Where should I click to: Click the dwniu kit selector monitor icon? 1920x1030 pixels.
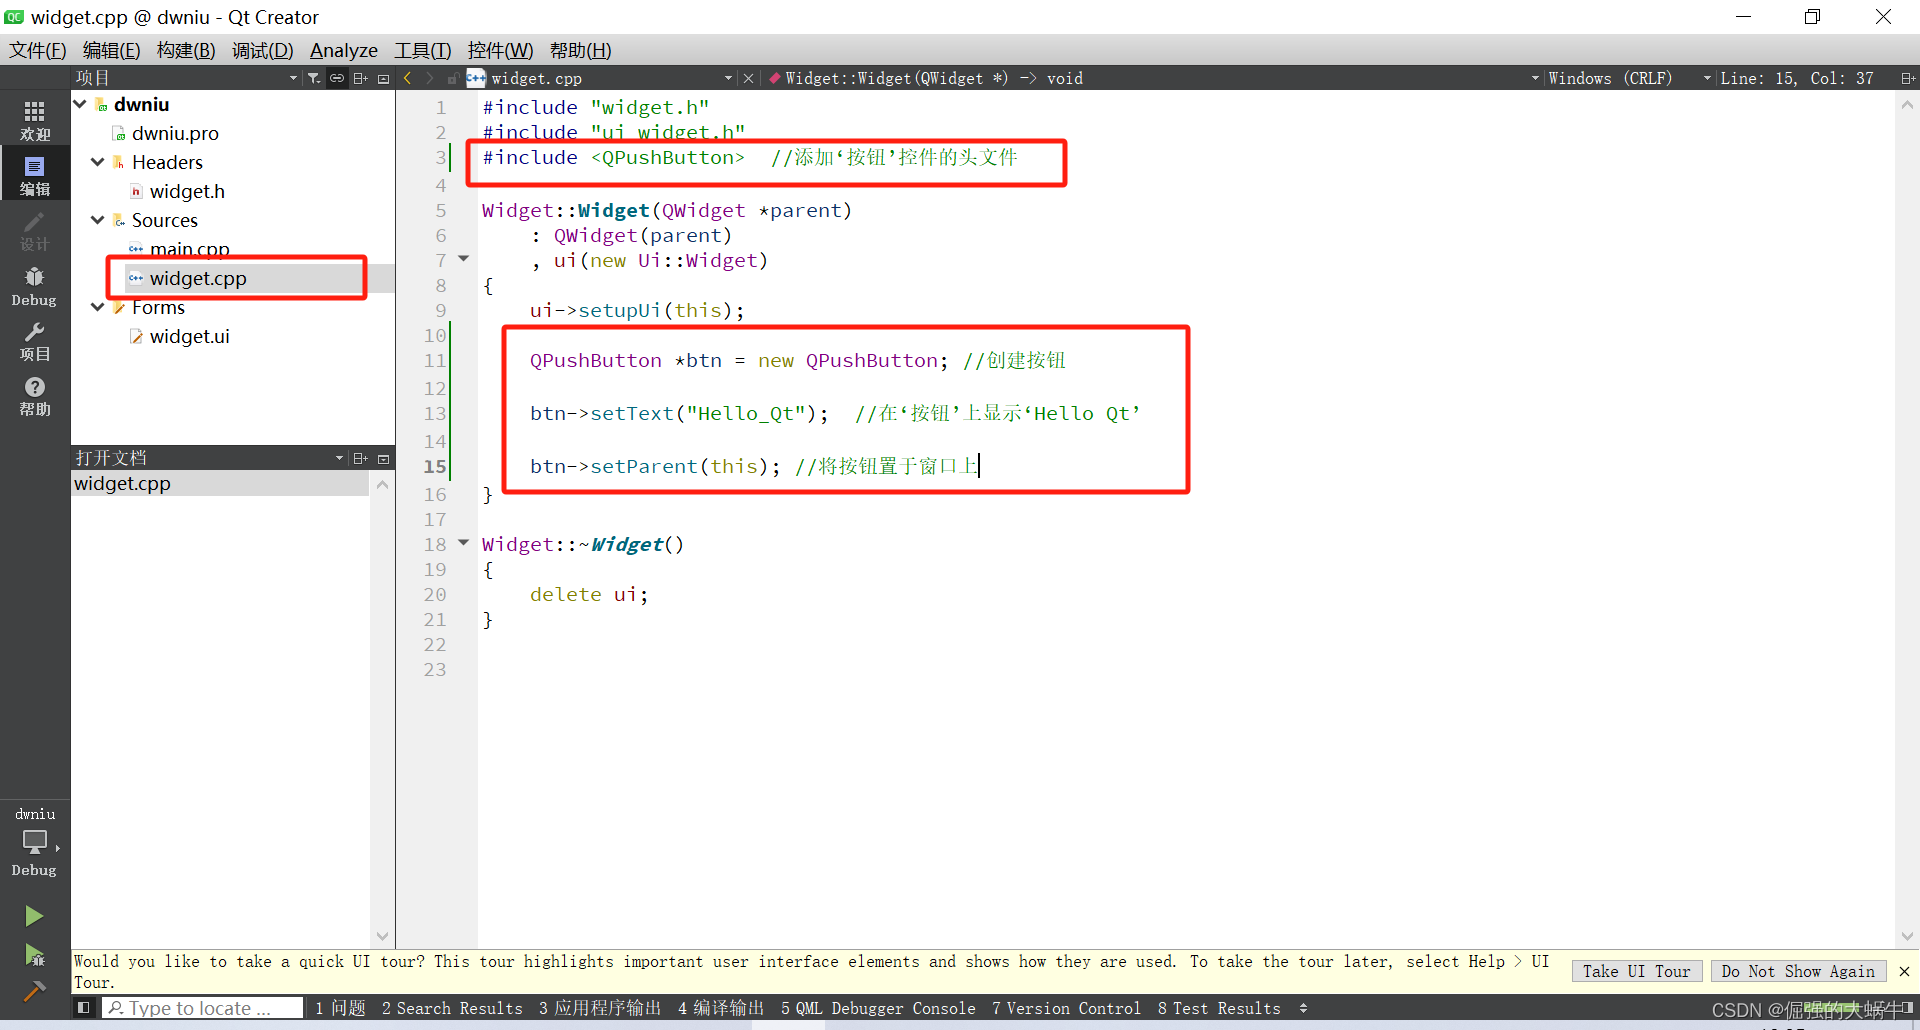tap(35, 842)
